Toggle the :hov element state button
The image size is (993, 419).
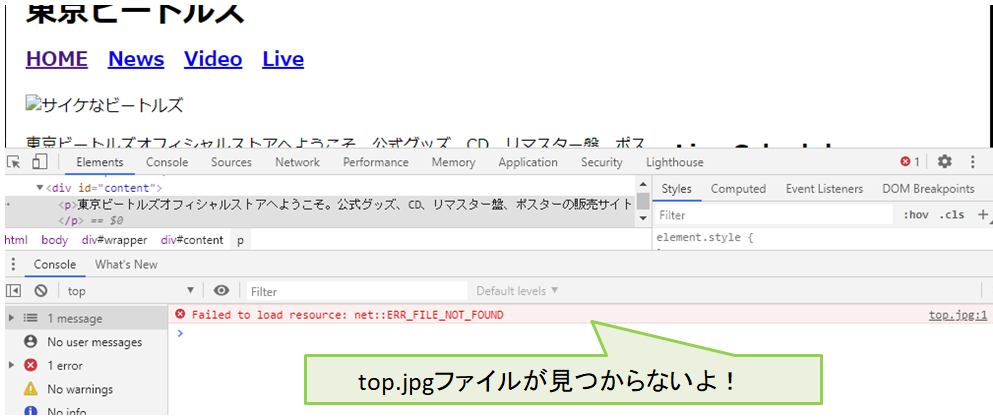pyautogui.click(x=916, y=215)
